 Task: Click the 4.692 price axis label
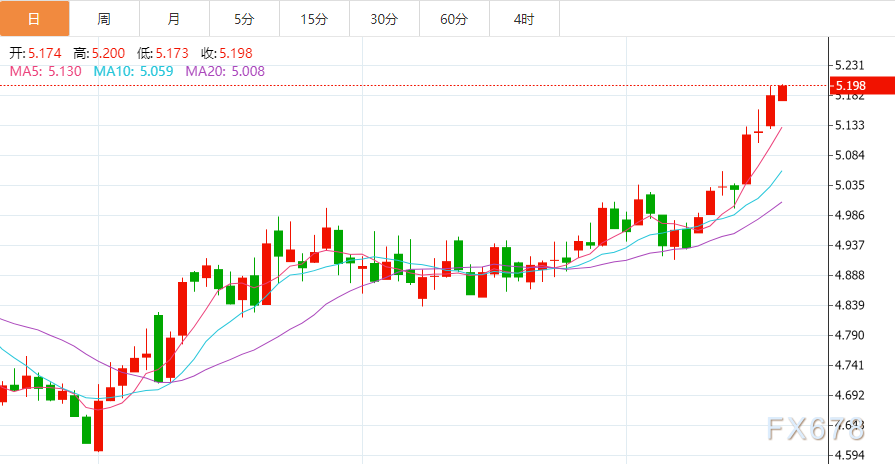coord(850,395)
